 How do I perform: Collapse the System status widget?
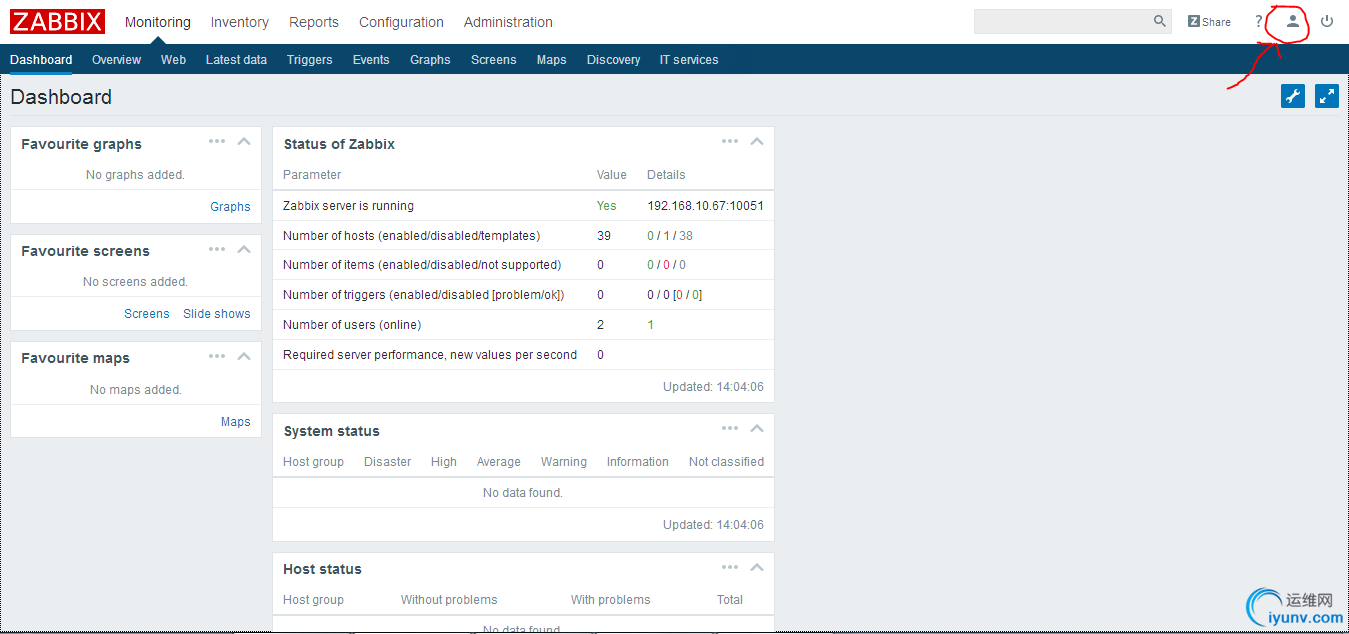(x=757, y=428)
